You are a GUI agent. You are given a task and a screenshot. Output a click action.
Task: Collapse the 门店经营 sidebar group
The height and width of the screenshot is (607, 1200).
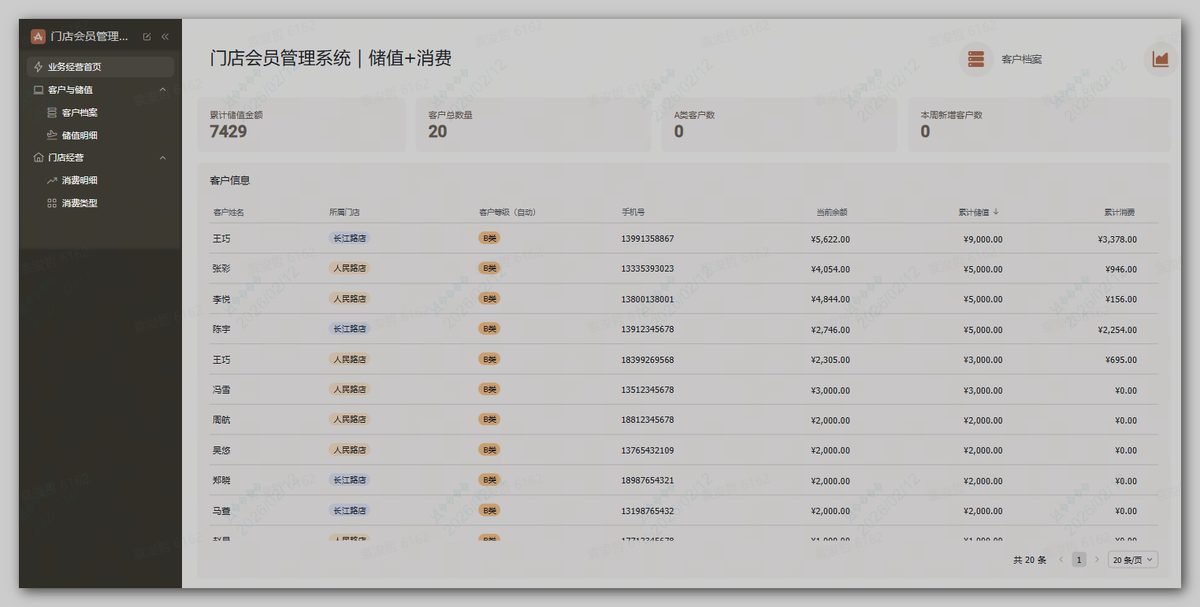pyautogui.click(x=162, y=158)
